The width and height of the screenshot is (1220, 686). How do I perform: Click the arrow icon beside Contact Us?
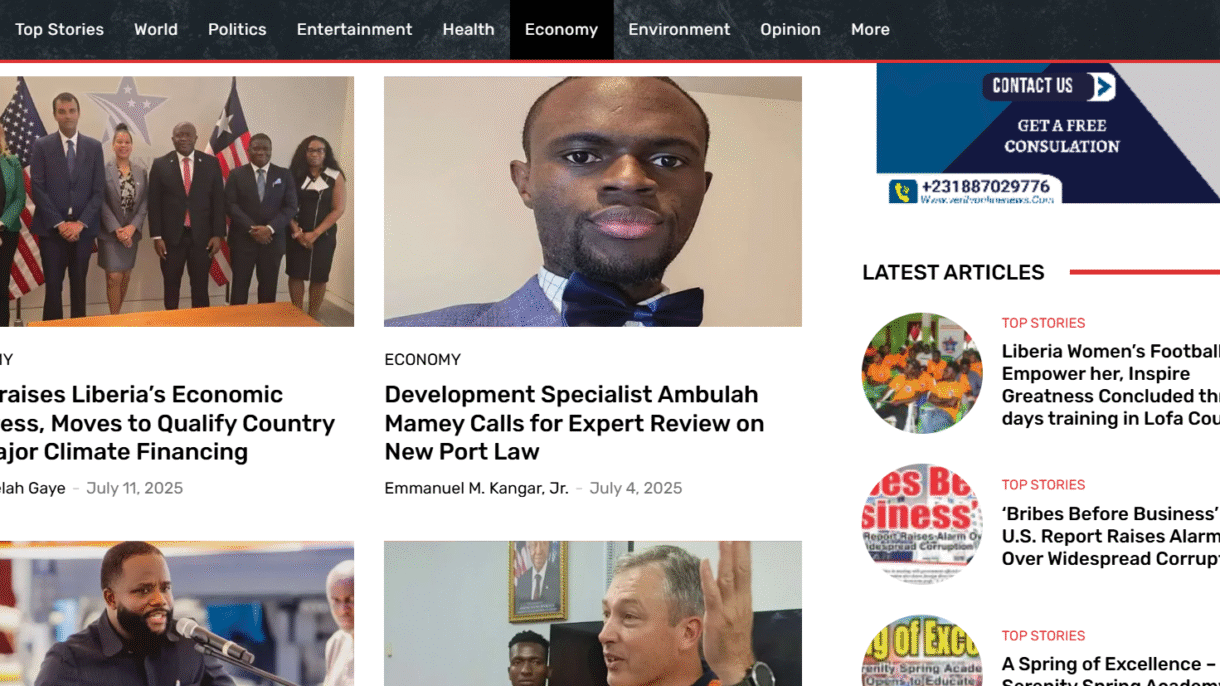click(1101, 87)
